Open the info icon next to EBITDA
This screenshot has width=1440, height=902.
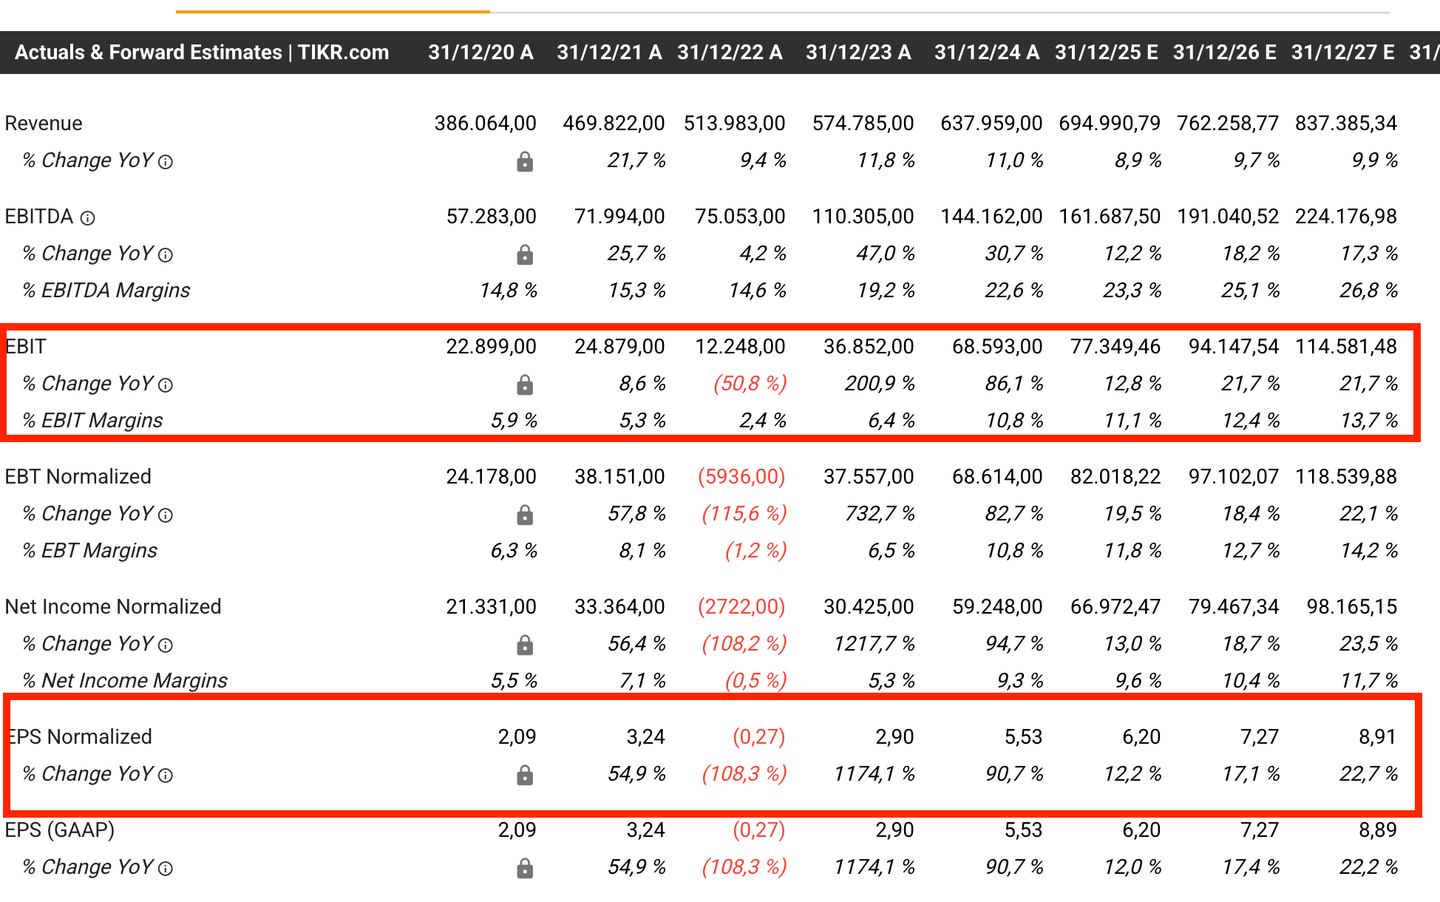(x=88, y=218)
